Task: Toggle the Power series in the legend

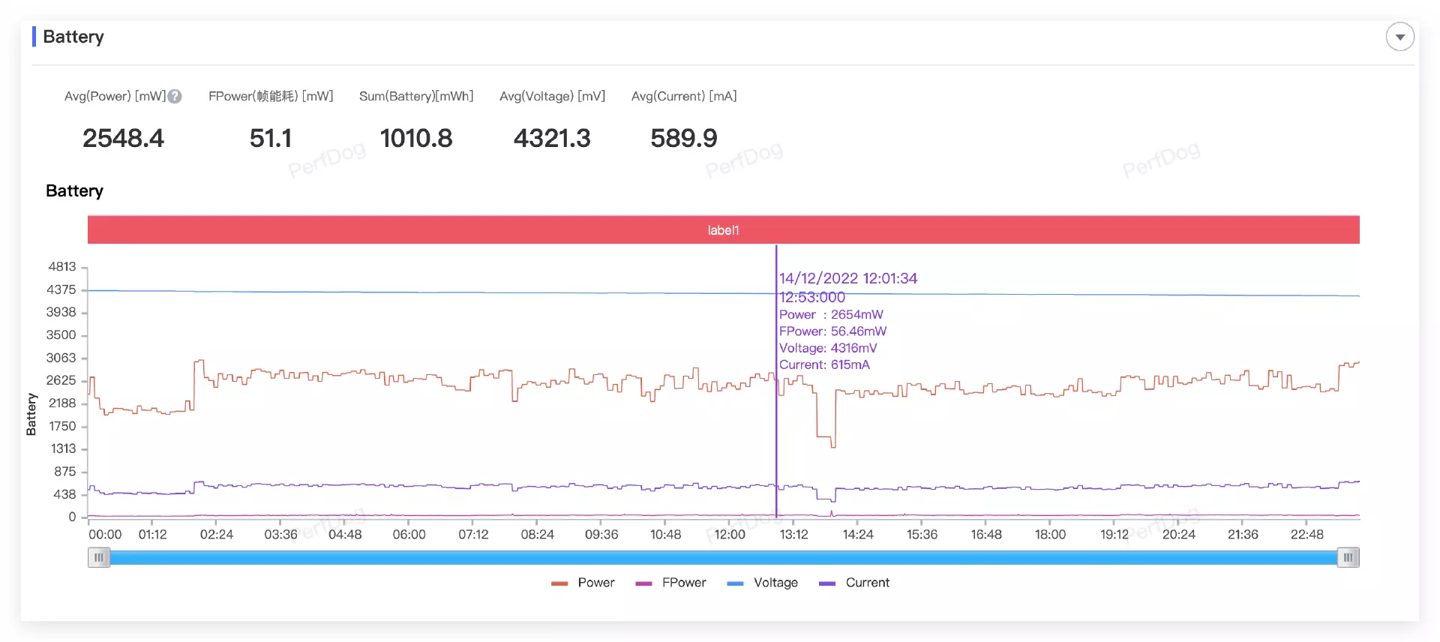Action: (584, 582)
